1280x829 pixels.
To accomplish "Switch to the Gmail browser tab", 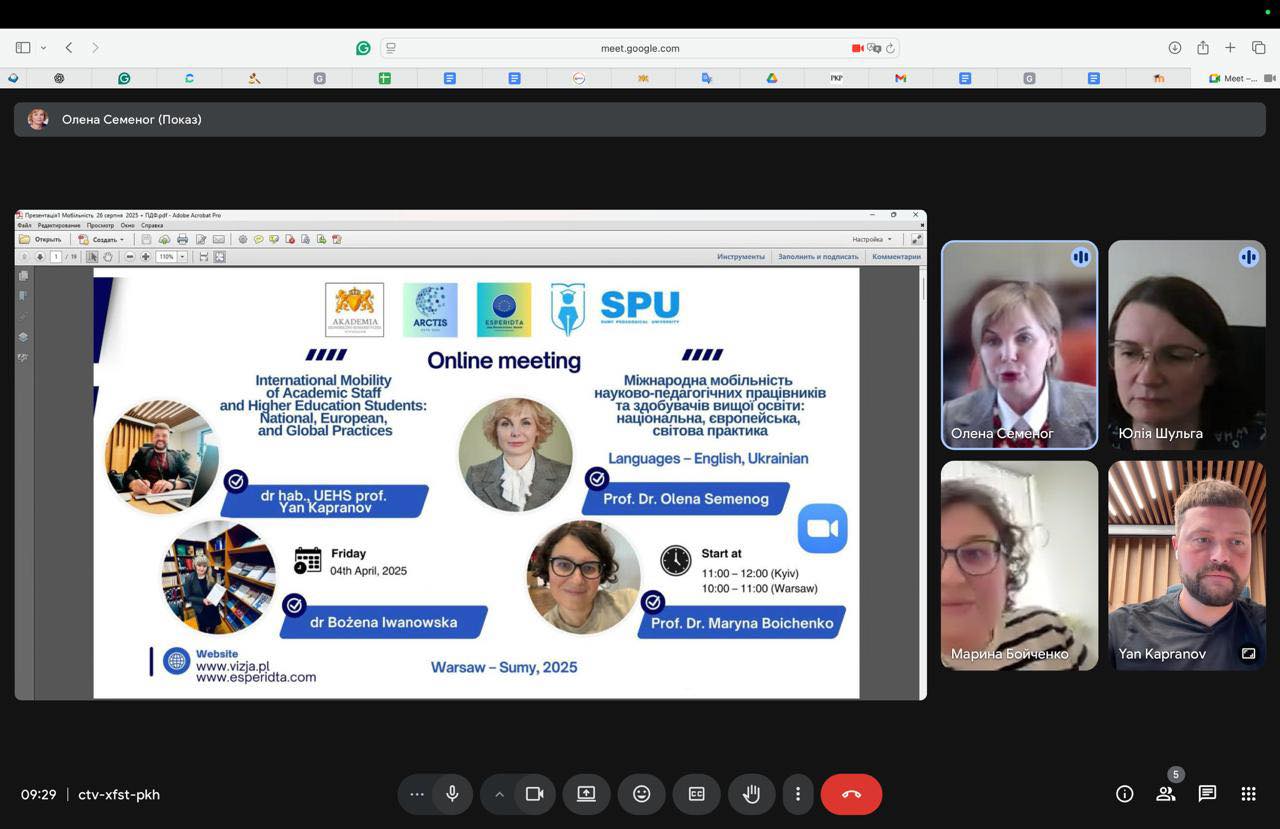I will pos(900,78).
